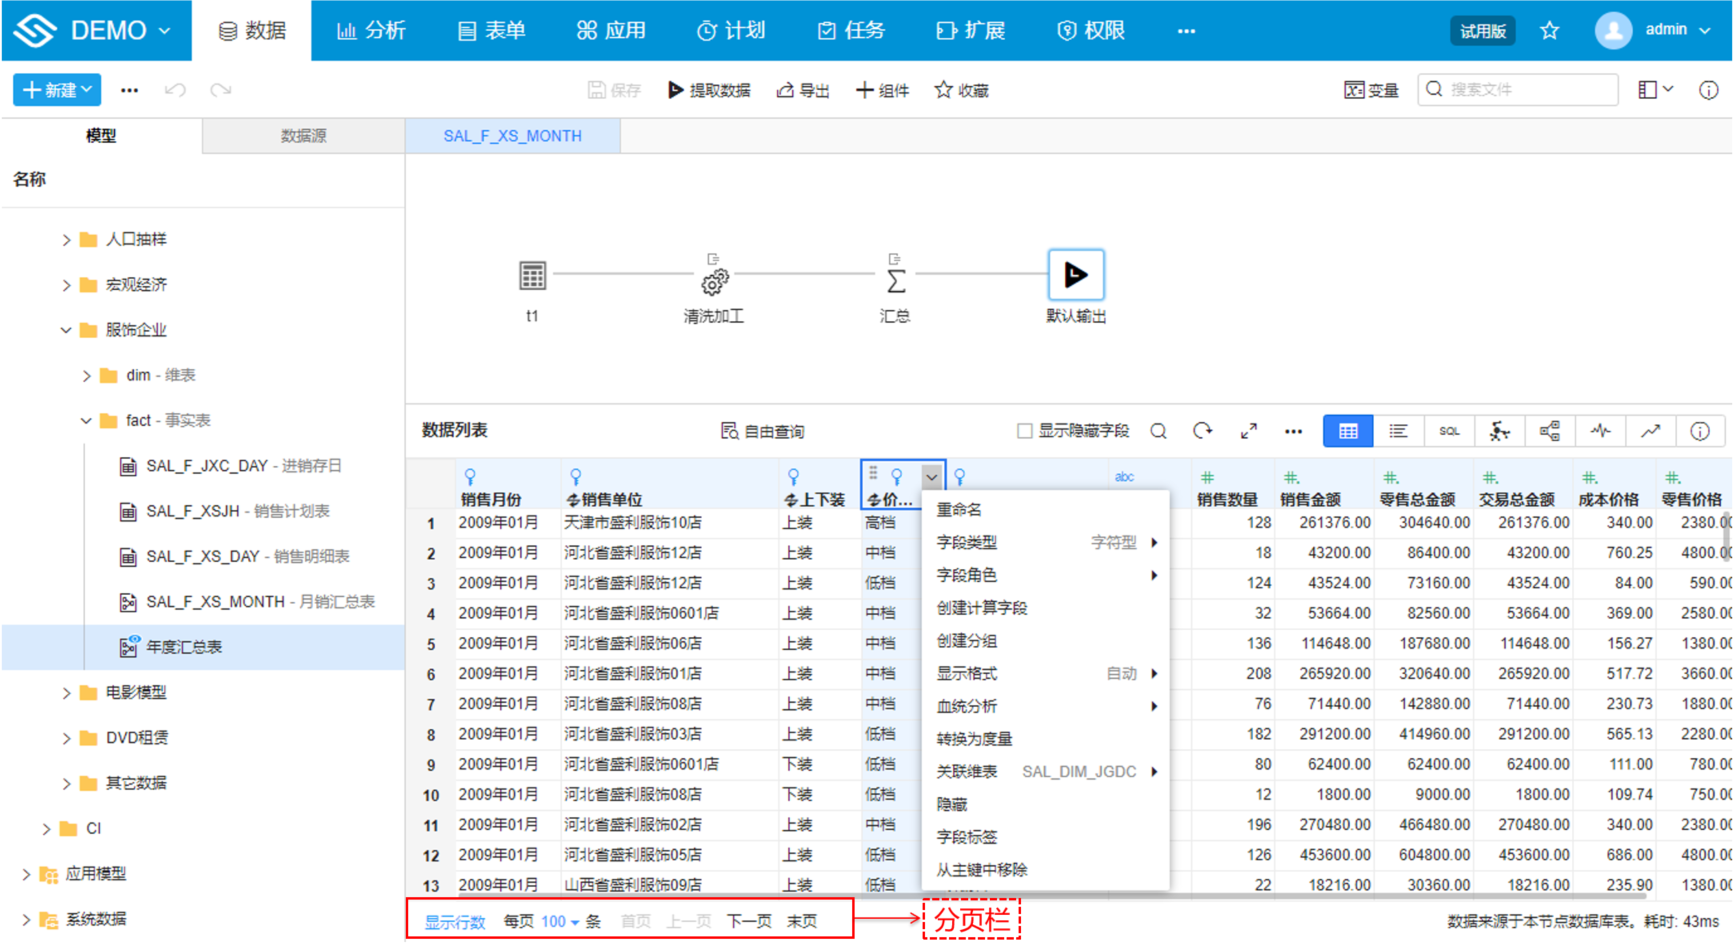Image resolution: width=1736 pixels, height=948 pixels.
Task: Select 转换为度量 in the context menu
Action: click(974, 739)
